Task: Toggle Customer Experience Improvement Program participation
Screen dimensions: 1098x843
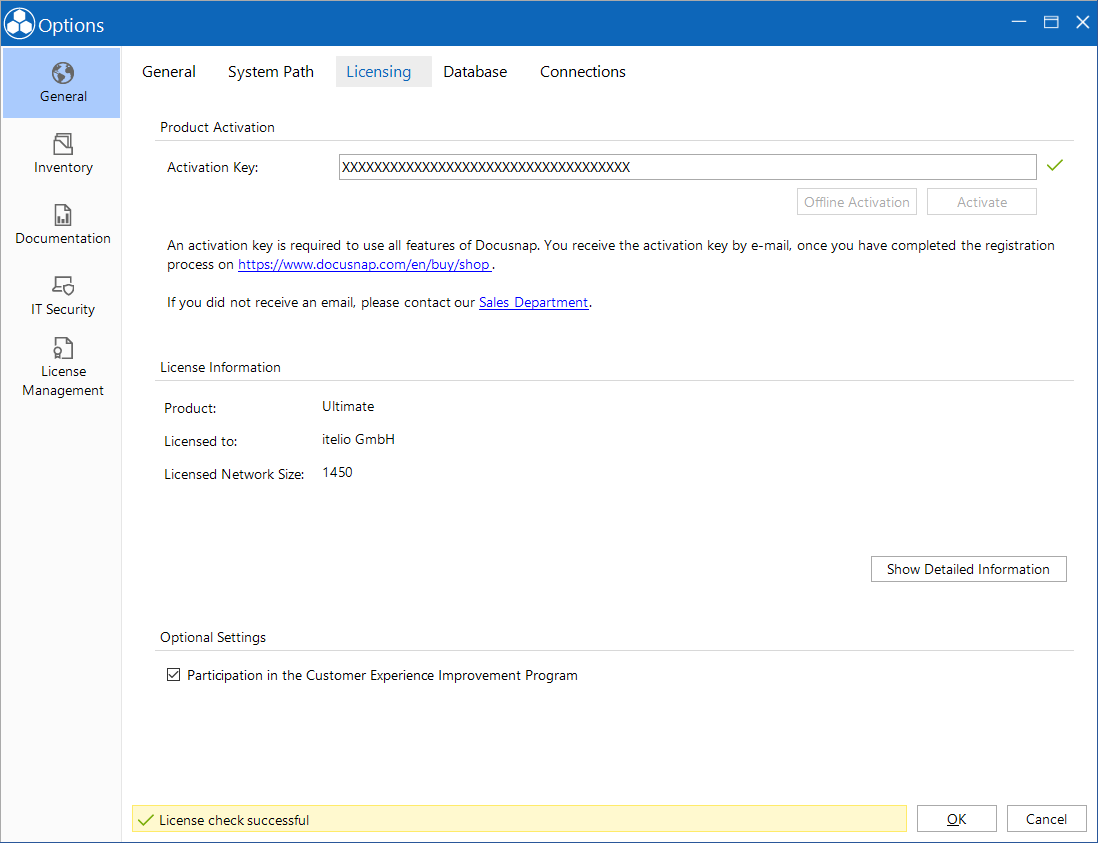Action: coord(174,675)
